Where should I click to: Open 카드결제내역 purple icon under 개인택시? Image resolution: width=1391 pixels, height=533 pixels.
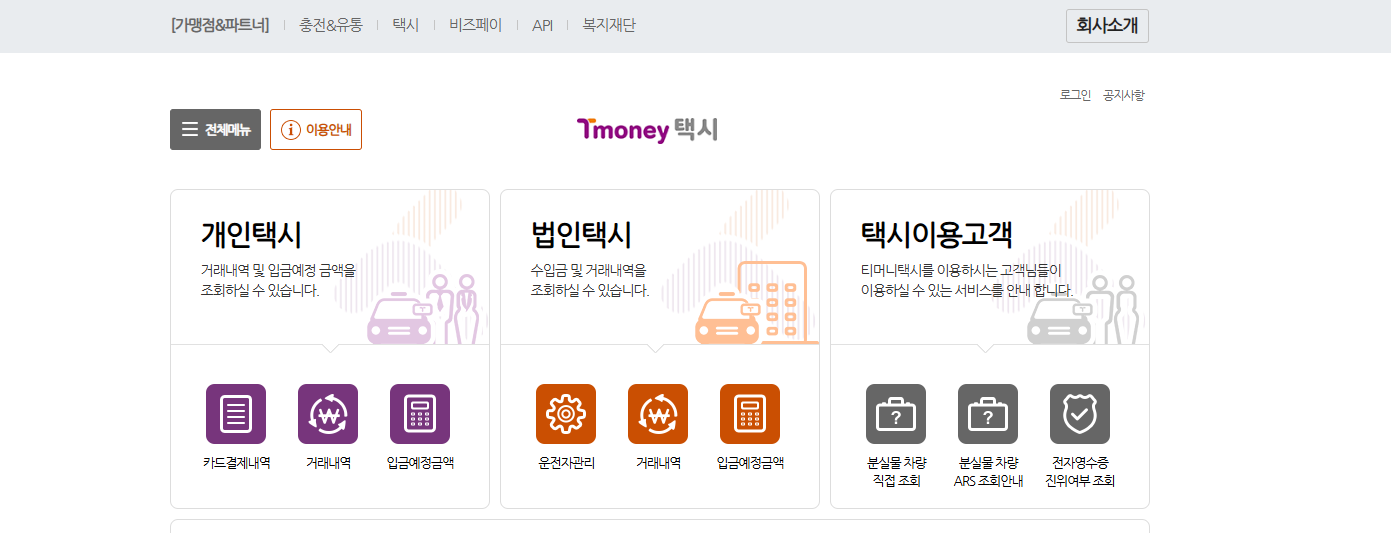click(236, 414)
